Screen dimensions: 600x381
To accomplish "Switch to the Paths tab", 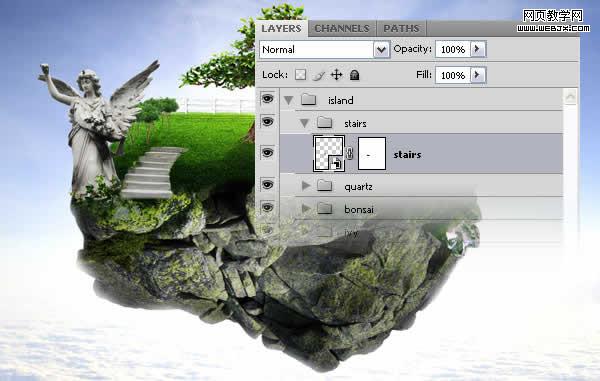I will [401, 29].
